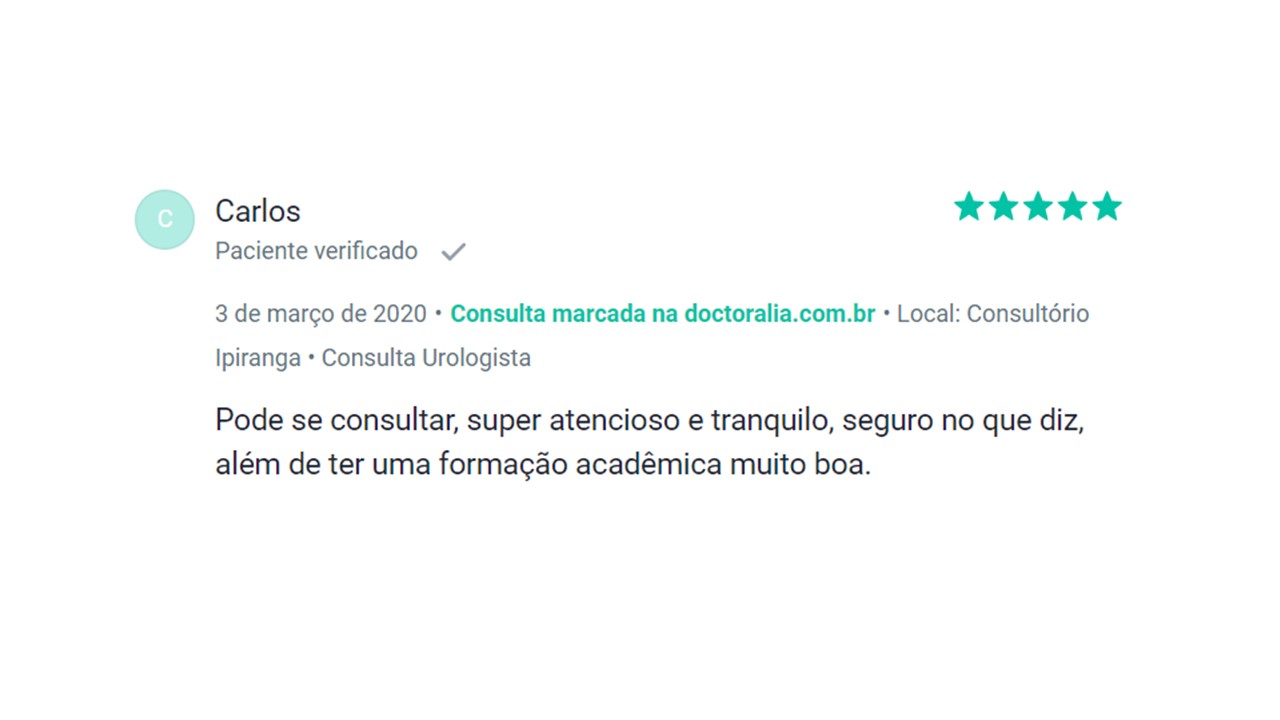
Task: Select the fifth rating star
Action: [1108, 206]
